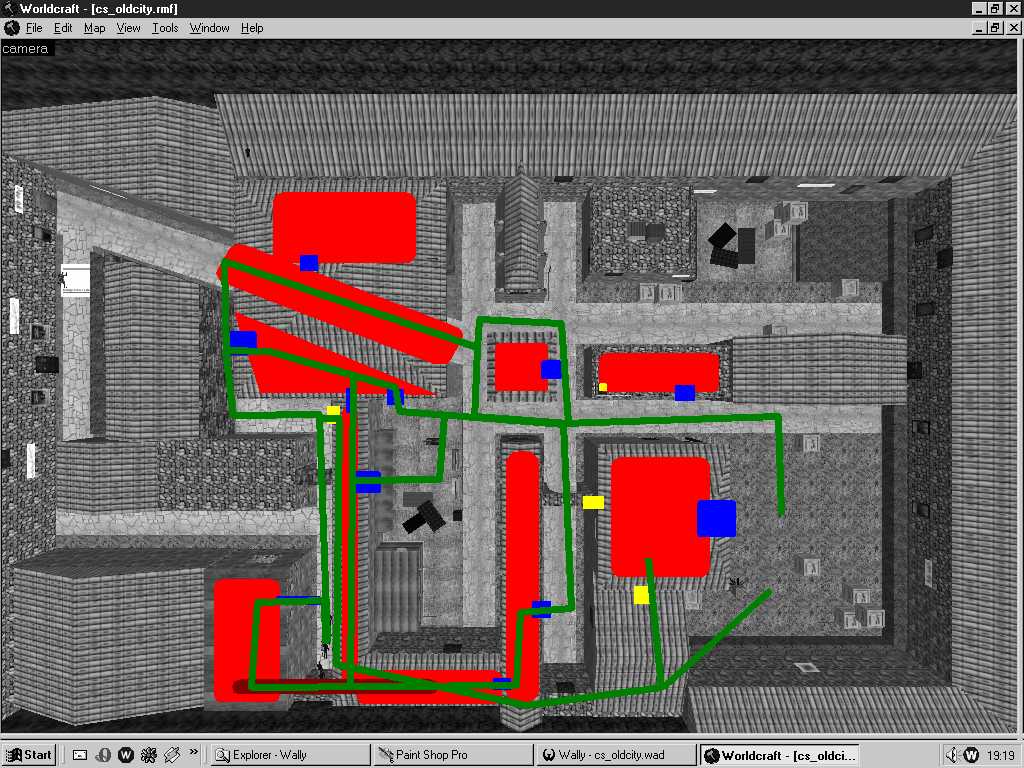Screen dimensions: 1024x768
Task: Click the W icon in system tray
Action: click(x=971, y=755)
